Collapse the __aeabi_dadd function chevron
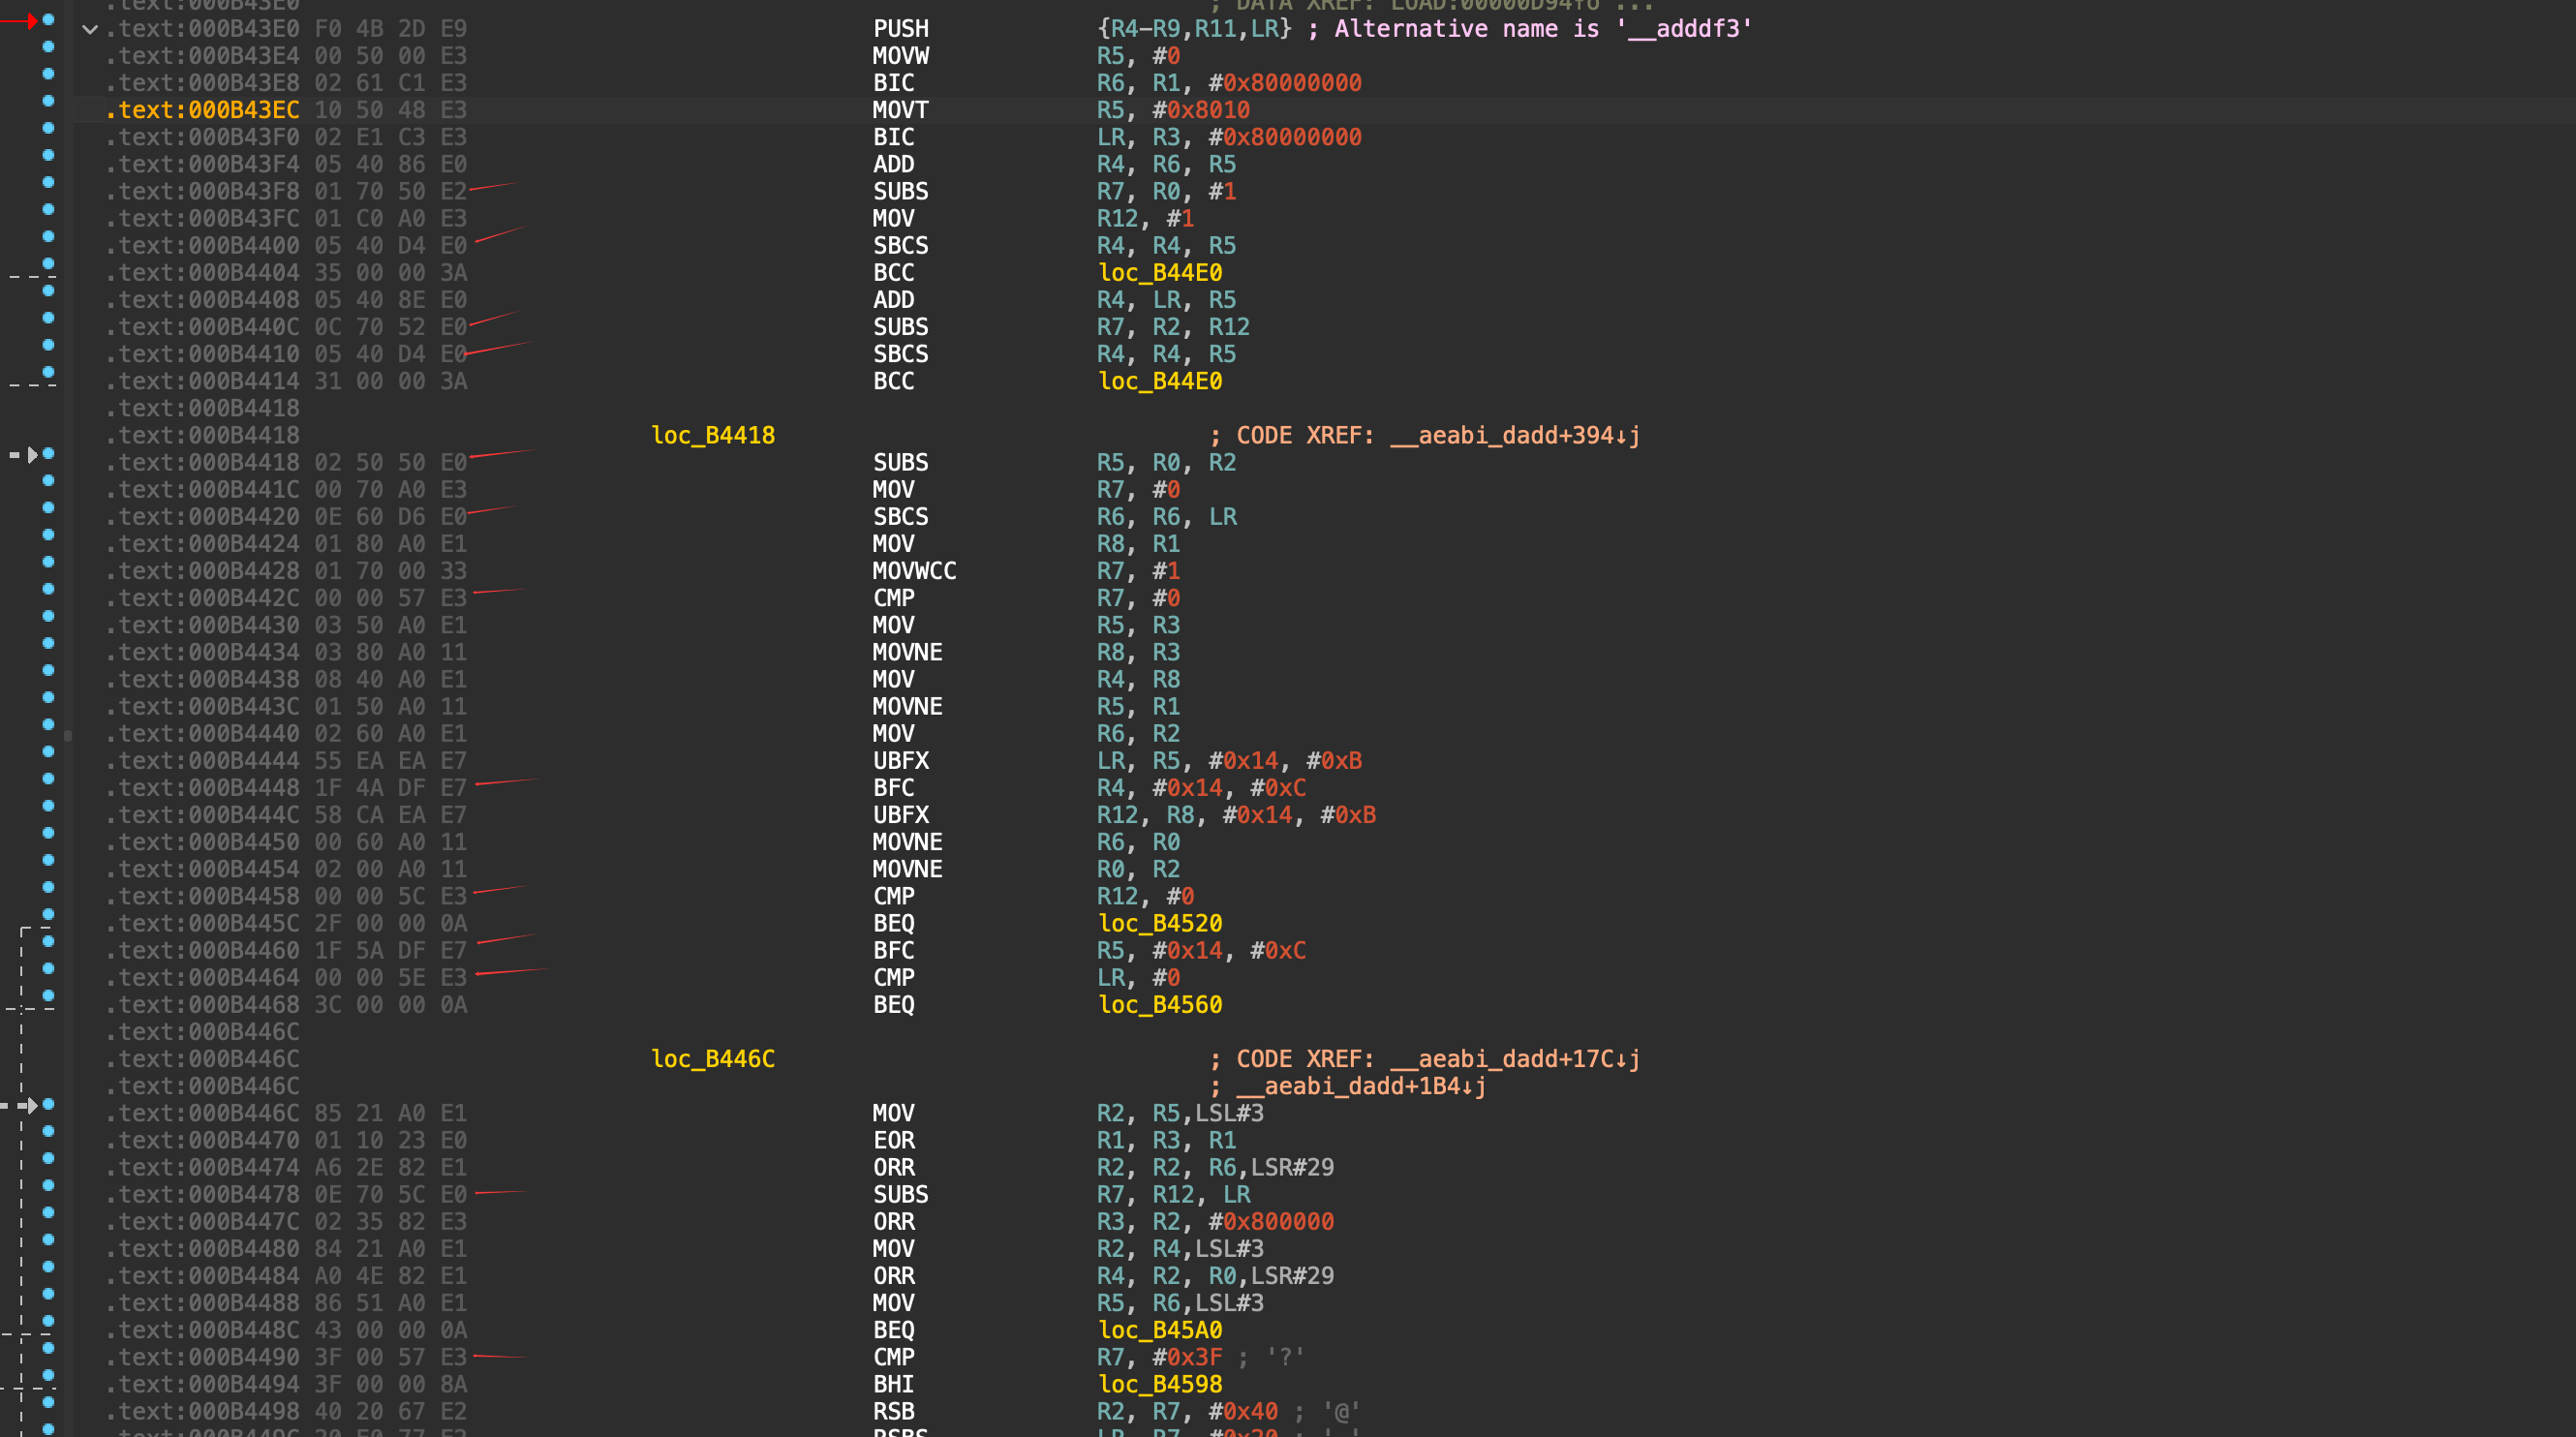The image size is (2576, 1437). 90,29
